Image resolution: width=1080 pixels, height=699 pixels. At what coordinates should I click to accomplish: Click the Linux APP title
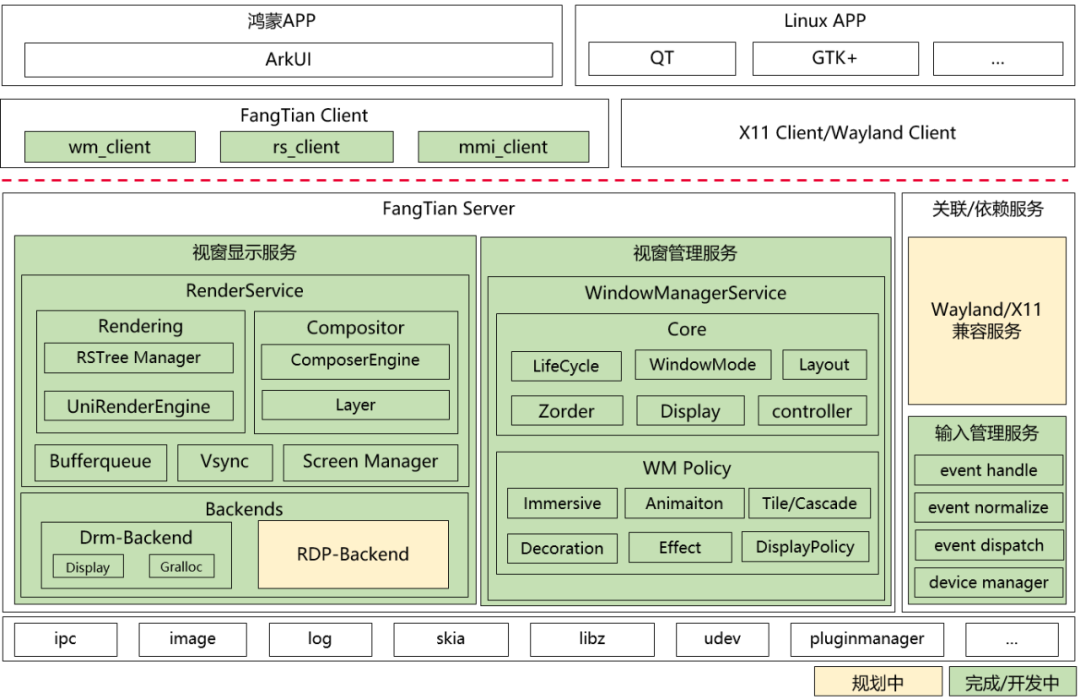point(825,21)
